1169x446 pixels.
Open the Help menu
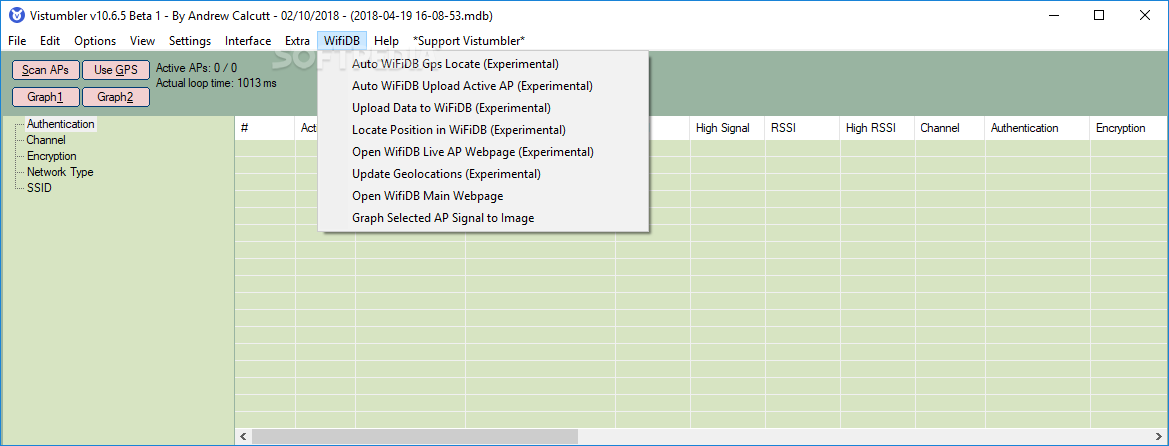tap(386, 41)
